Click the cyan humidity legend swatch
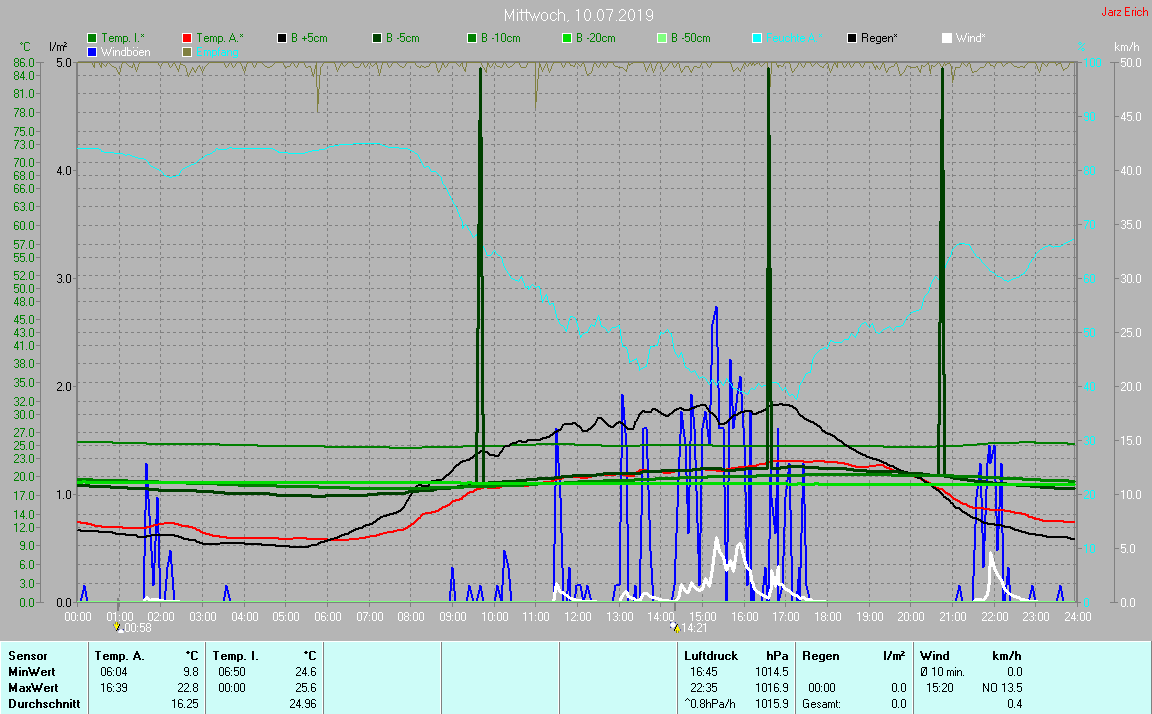This screenshot has width=1152, height=714. tap(757, 38)
